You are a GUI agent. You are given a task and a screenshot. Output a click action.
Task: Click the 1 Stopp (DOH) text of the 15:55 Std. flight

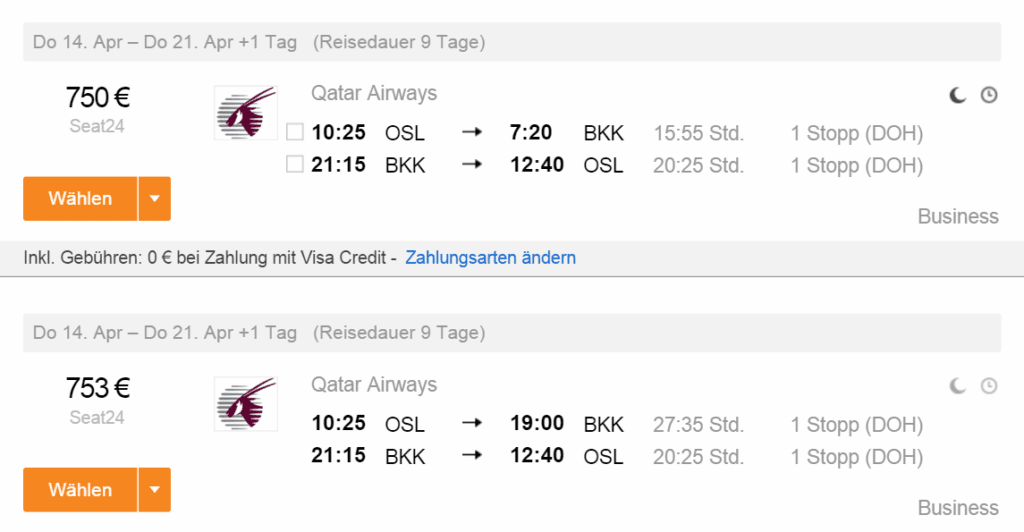pos(856,133)
